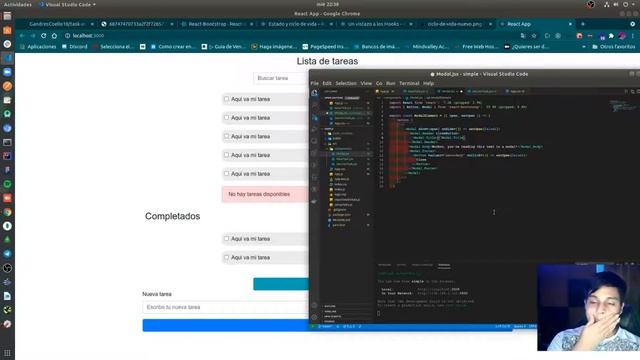Screen dimensions: 640x360
Task: Click the code minimap in VS Code editor
Action: (x=622, y=106)
